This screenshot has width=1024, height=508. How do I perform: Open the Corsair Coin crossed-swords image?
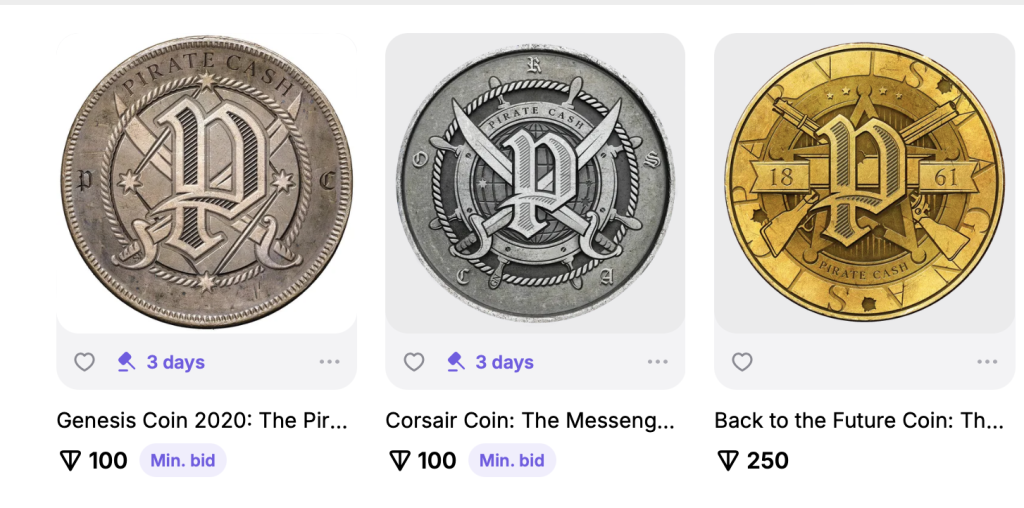point(535,183)
